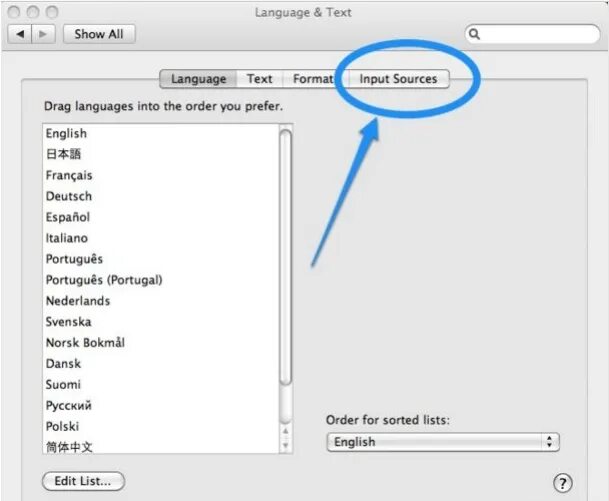The image size is (609, 501).
Task: Go back with the left arrow button
Action: coord(20,34)
